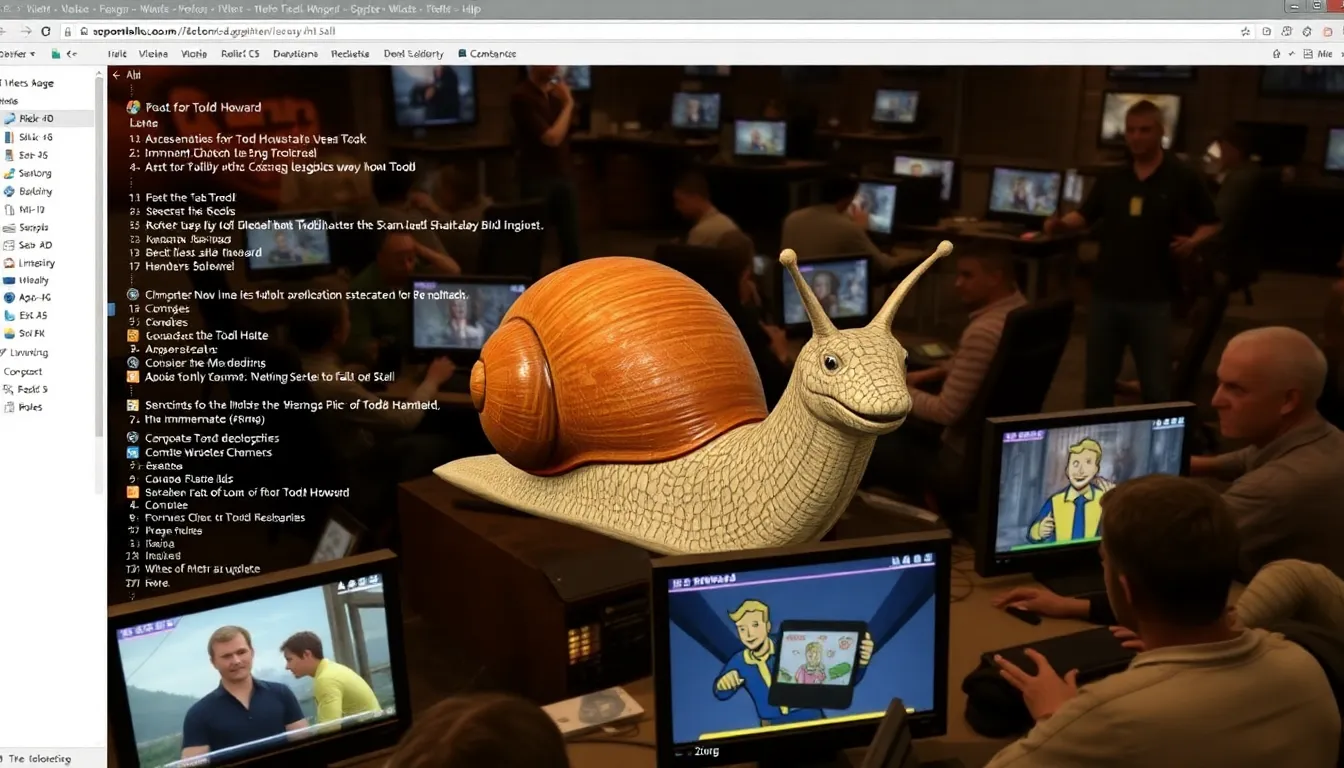Click the icon next to Serlong in sidebar
The height and width of the screenshot is (768, 1344).
click(9, 173)
